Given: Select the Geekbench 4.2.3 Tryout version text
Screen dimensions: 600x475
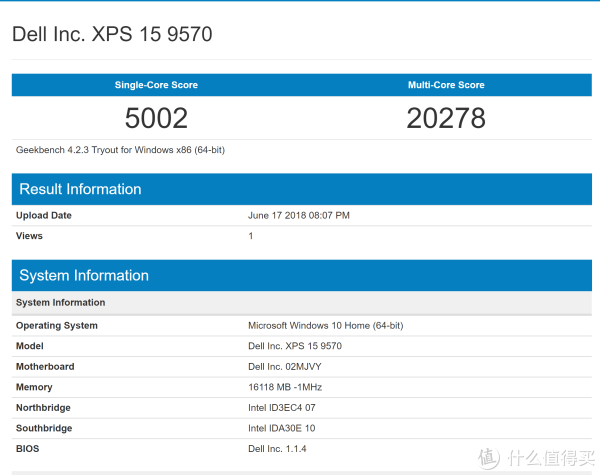Looking at the screenshot, I should pos(120,150).
